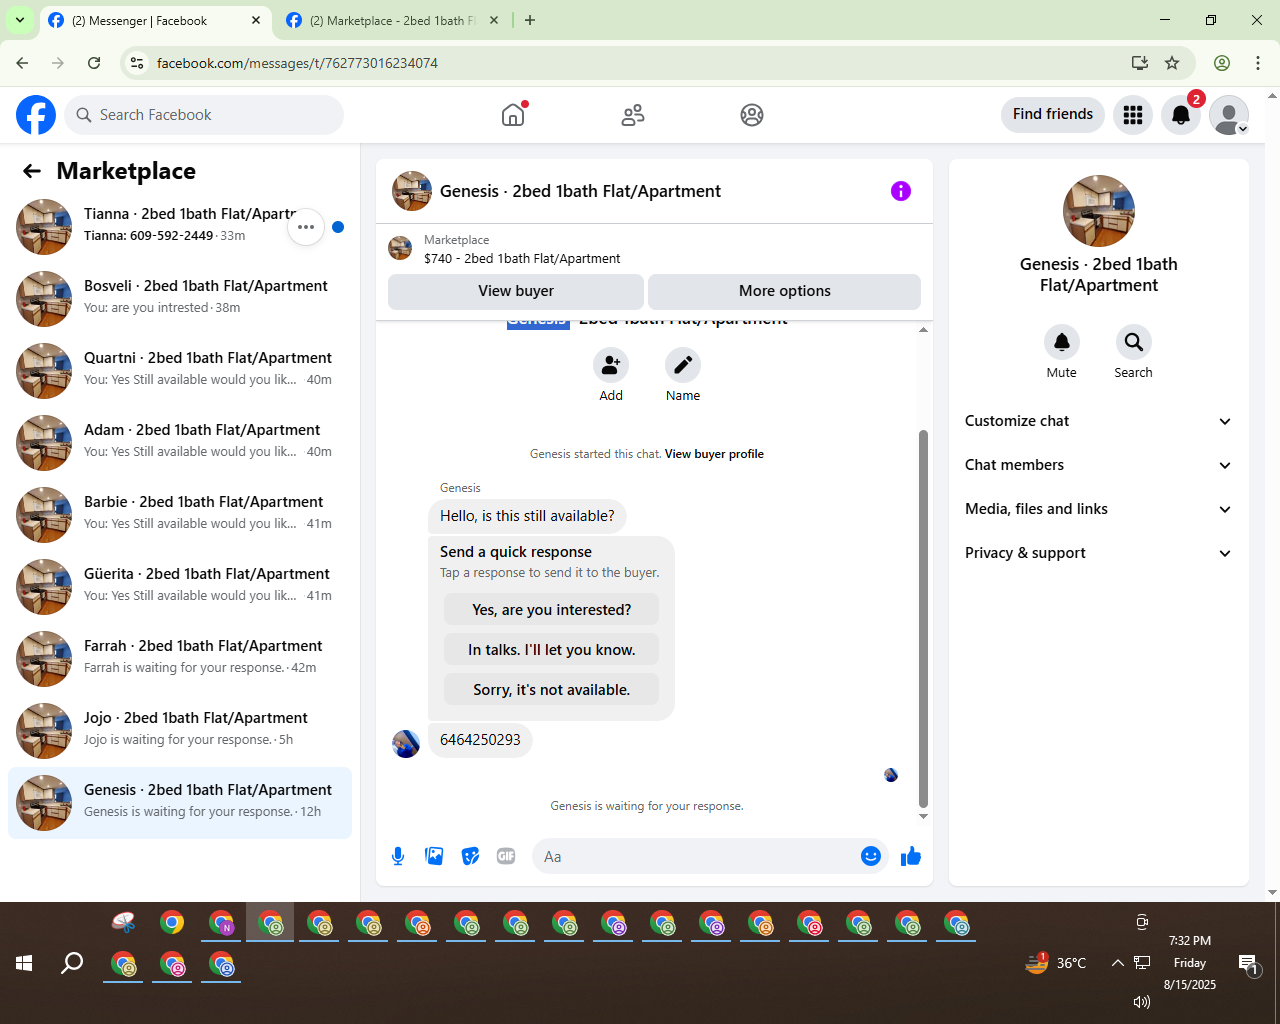
Task: Click the More options button
Action: [784, 291]
